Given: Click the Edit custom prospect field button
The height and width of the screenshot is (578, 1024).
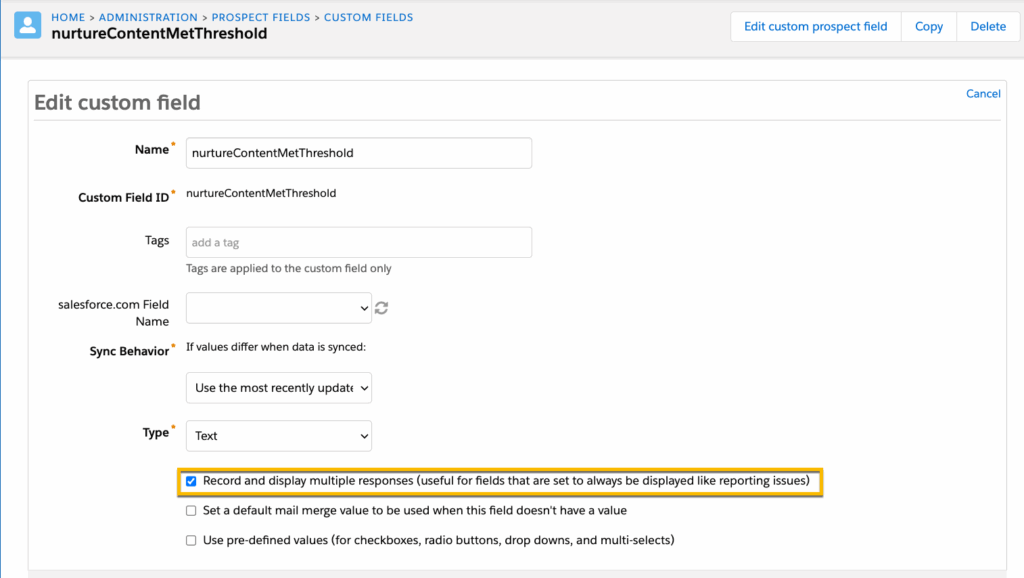Looking at the screenshot, I should [x=815, y=27].
